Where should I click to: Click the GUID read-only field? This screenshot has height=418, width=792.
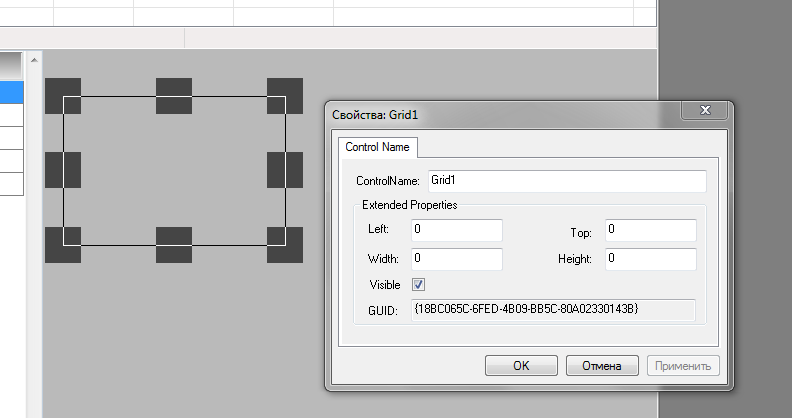[x=552, y=310]
